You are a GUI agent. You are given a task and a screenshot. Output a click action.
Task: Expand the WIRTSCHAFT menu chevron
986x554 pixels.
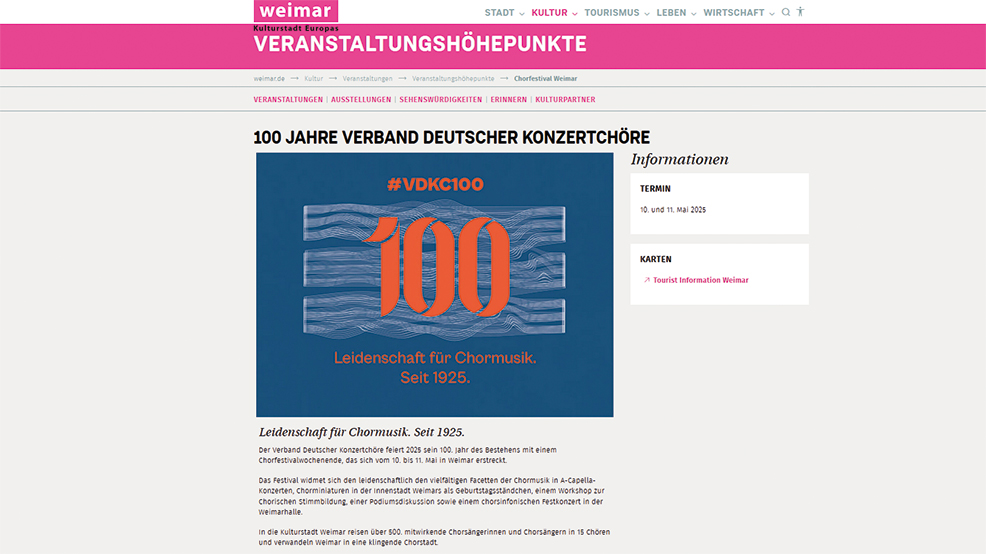click(x=772, y=14)
